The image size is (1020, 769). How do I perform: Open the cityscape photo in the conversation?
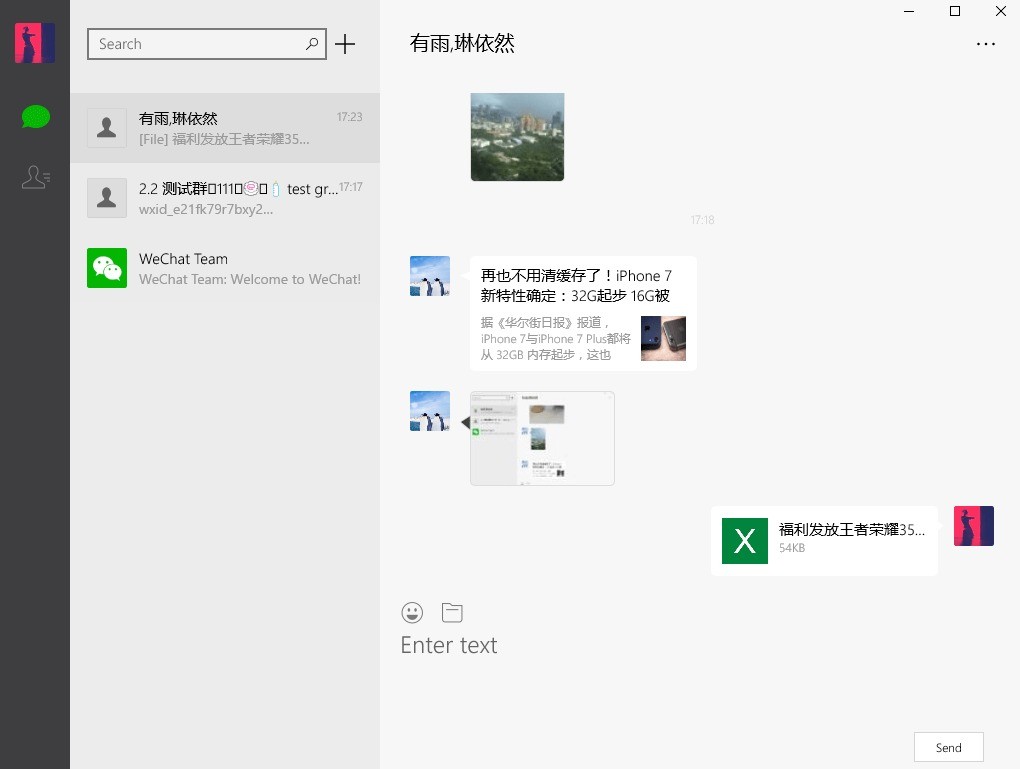(x=517, y=136)
